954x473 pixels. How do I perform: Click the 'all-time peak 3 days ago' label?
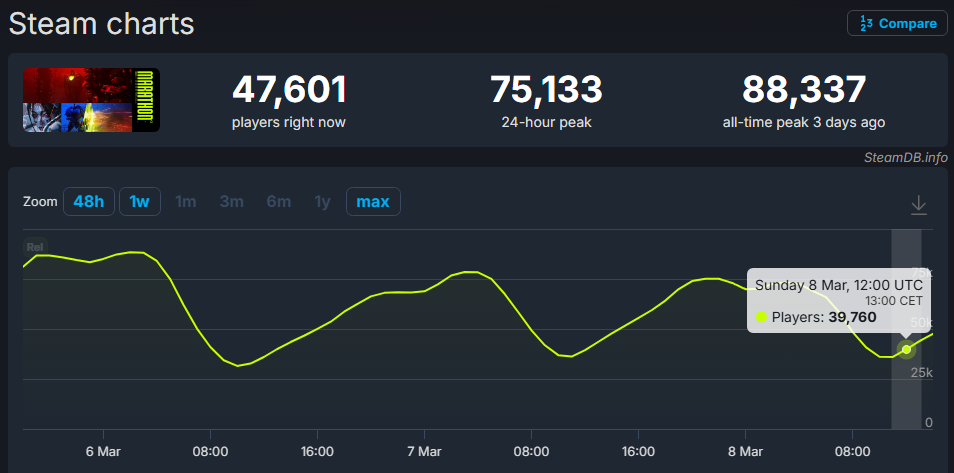[804, 122]
